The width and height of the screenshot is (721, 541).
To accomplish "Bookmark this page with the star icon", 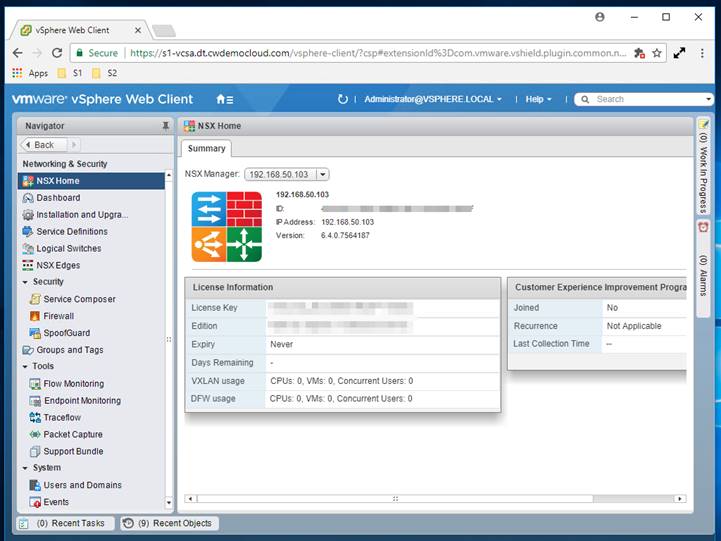I will (x=657, y=53).
